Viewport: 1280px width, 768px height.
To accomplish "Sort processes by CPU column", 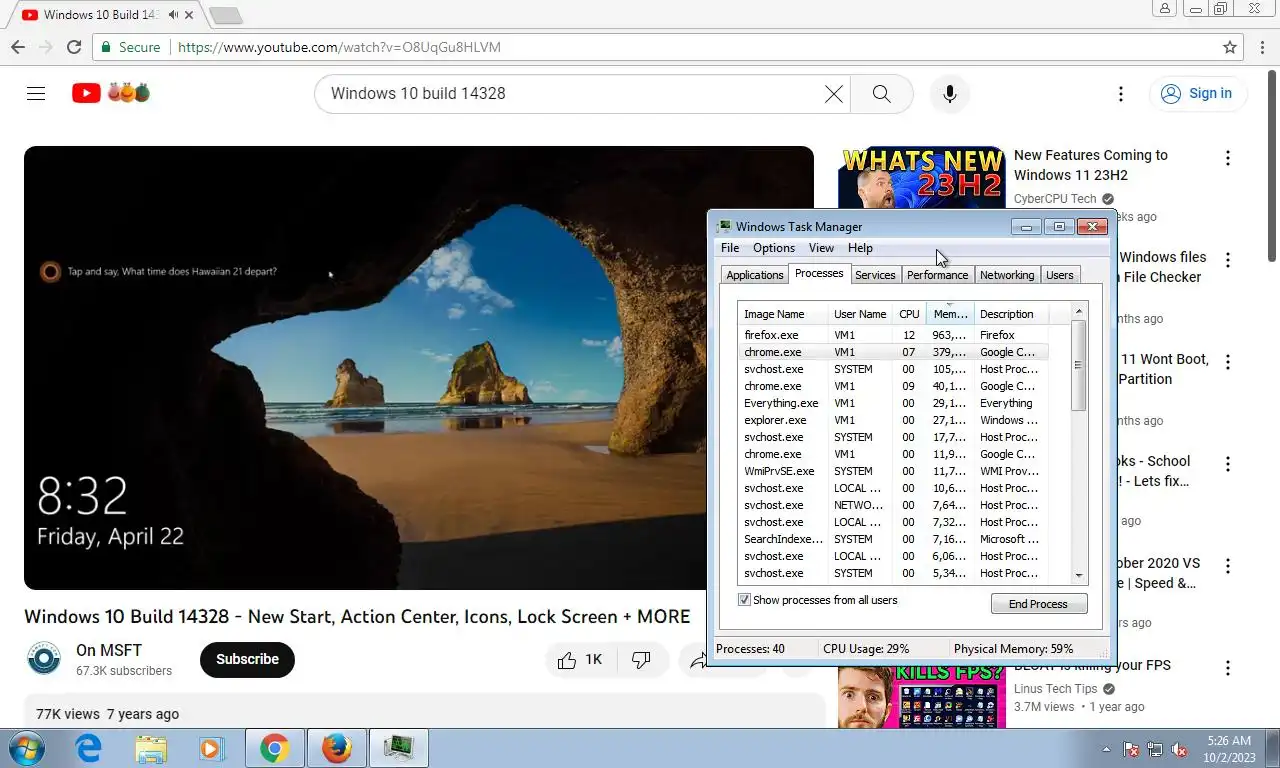I will 909,314.
